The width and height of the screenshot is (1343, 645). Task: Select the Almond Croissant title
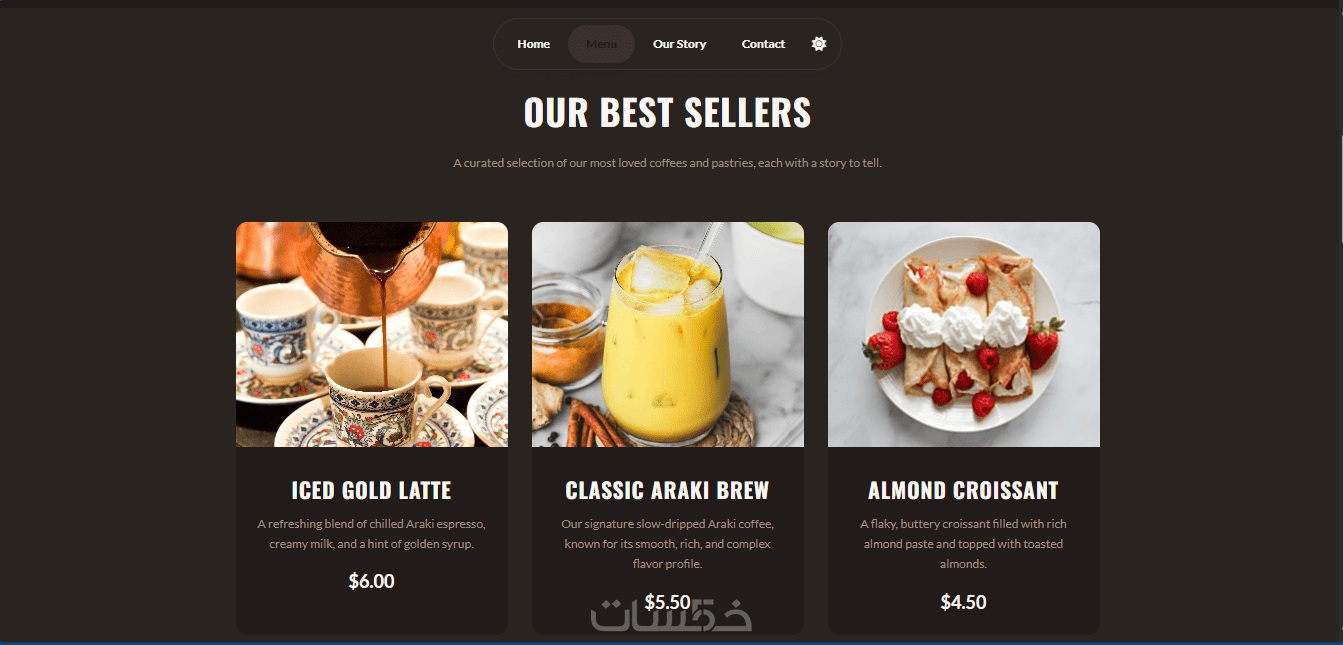coord(963,491)
